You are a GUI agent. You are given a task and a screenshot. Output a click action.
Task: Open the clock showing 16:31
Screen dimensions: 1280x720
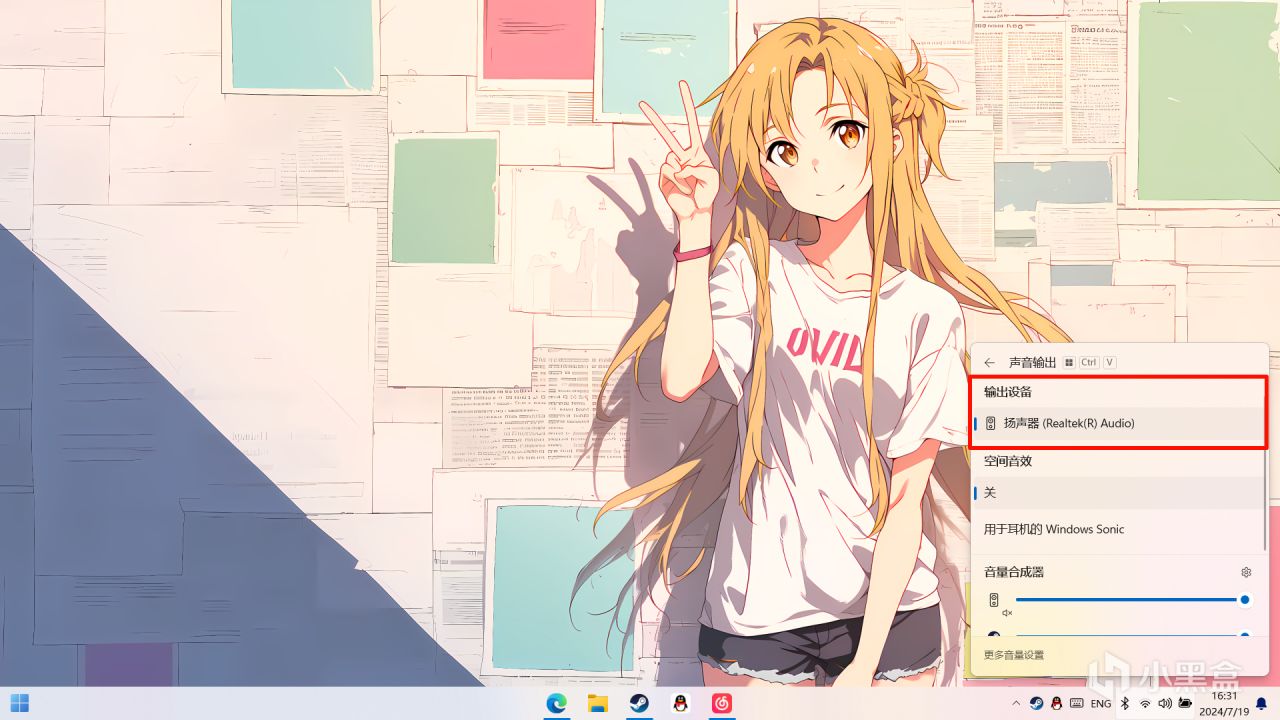(1224, 703)
